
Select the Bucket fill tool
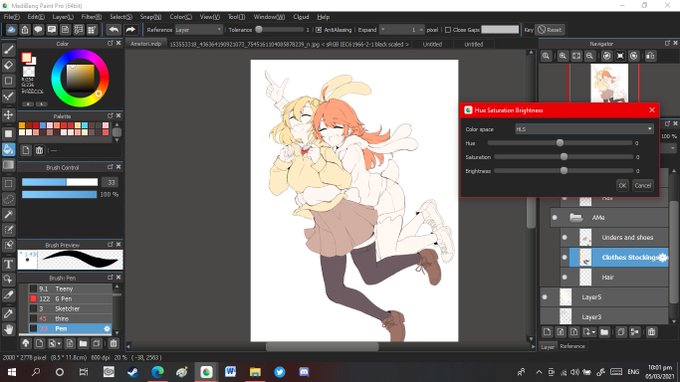pos(8,149)
